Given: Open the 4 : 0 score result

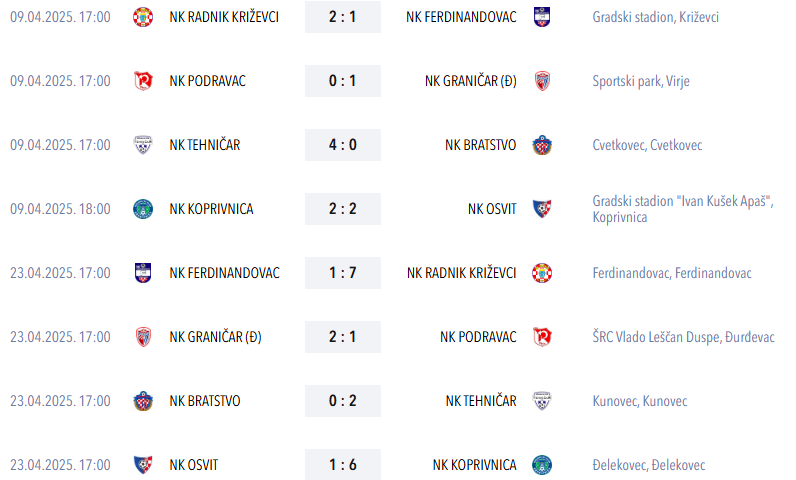Looking at the screenshot, I should point(342,145).
